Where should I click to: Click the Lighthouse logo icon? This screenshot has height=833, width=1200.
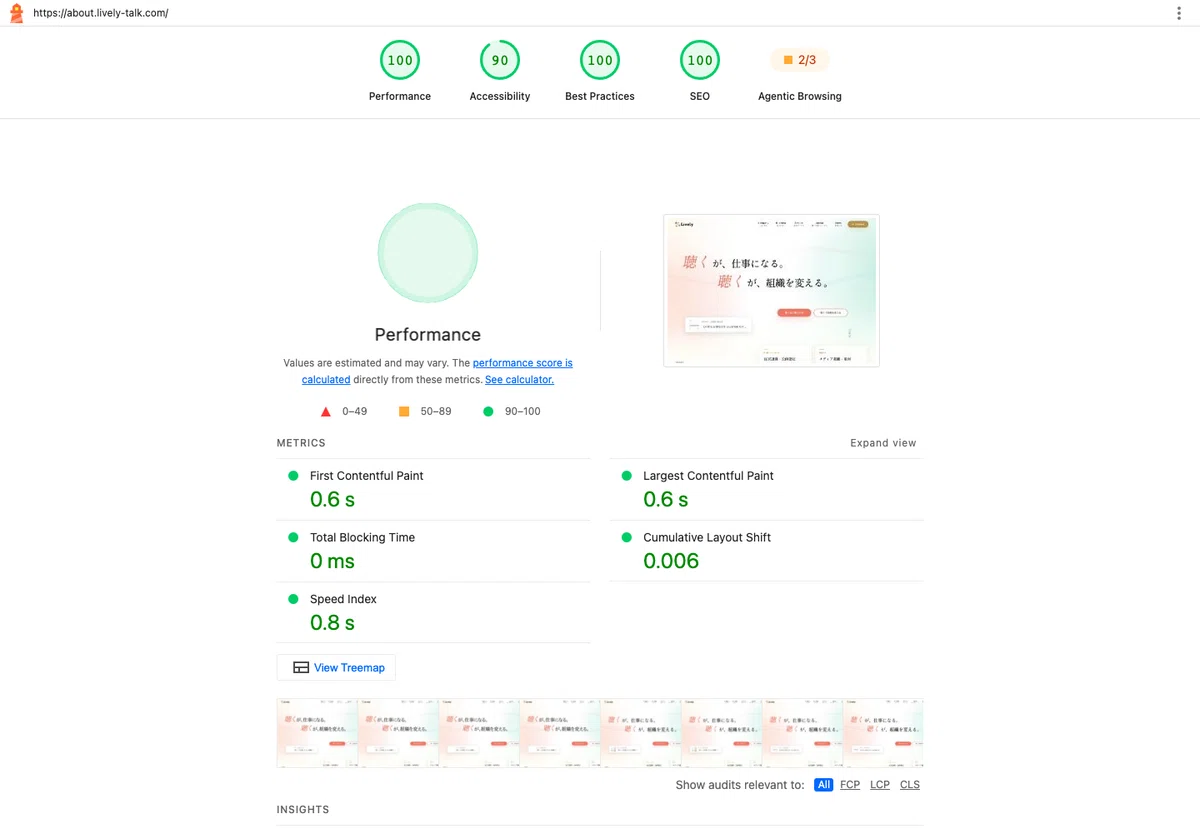(16, 13)
